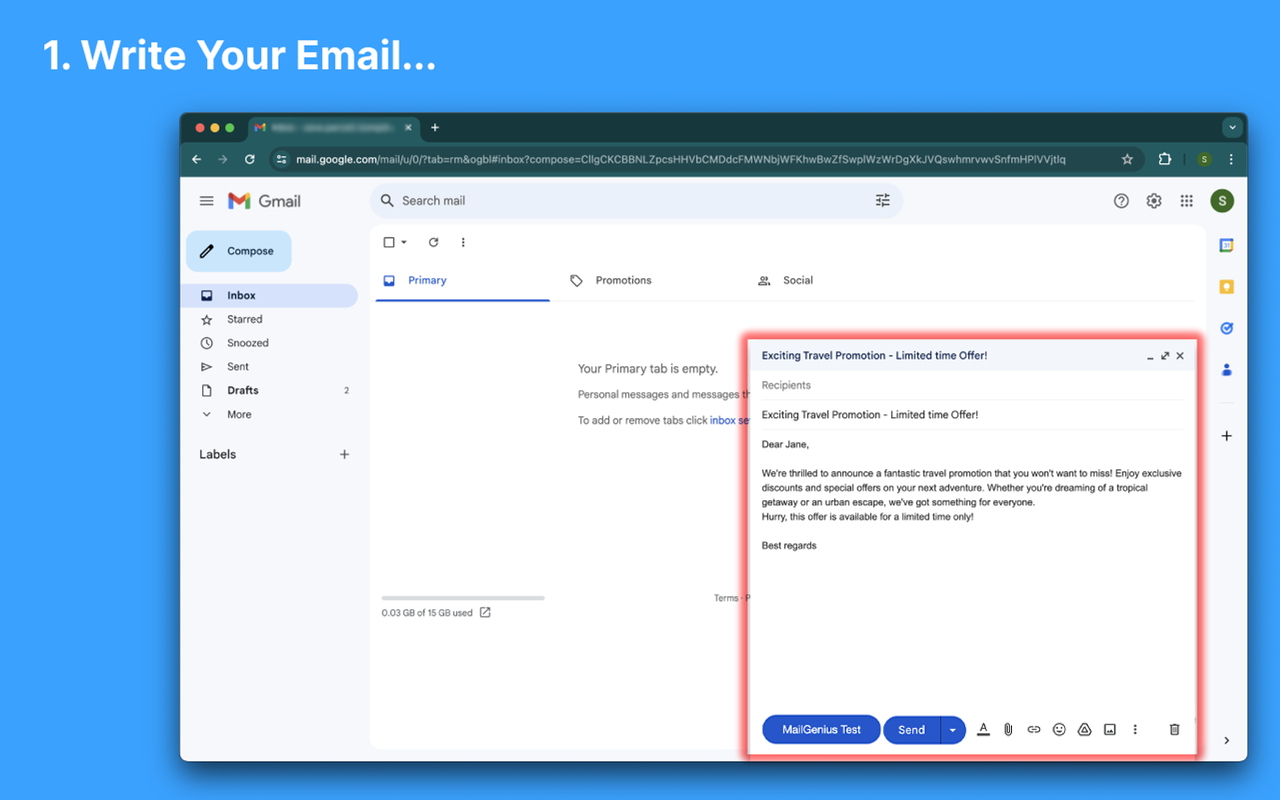Insert a photo into the message
1280x800 pixels.
1109,729
